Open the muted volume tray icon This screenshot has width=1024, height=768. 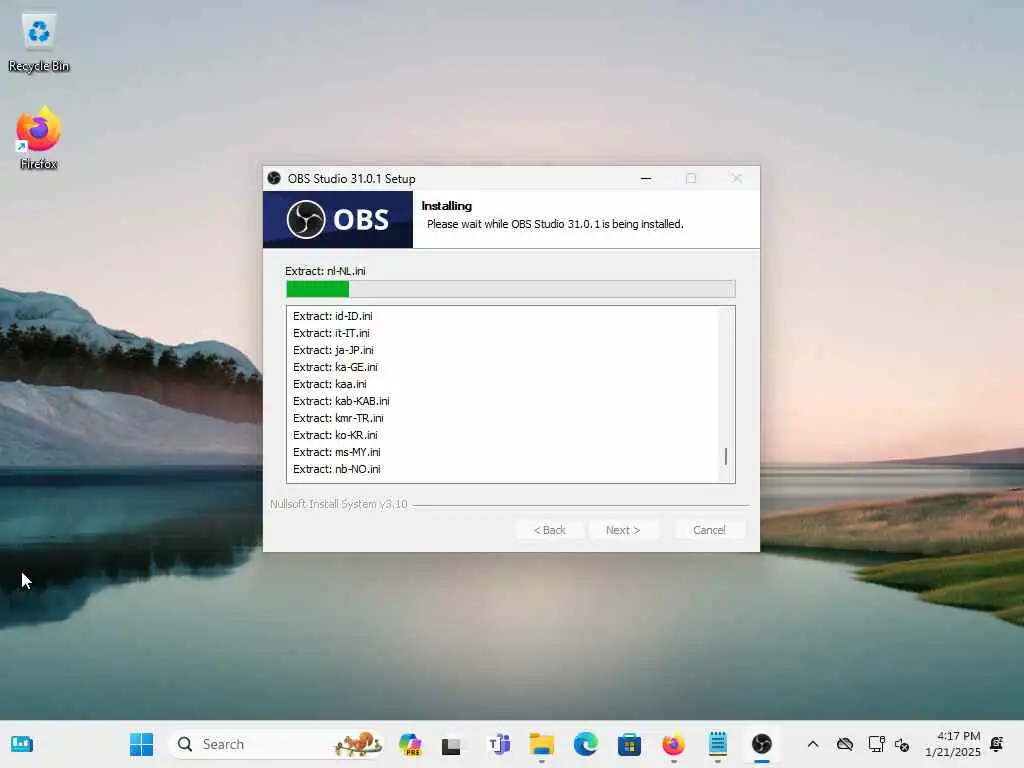[902, 744]
